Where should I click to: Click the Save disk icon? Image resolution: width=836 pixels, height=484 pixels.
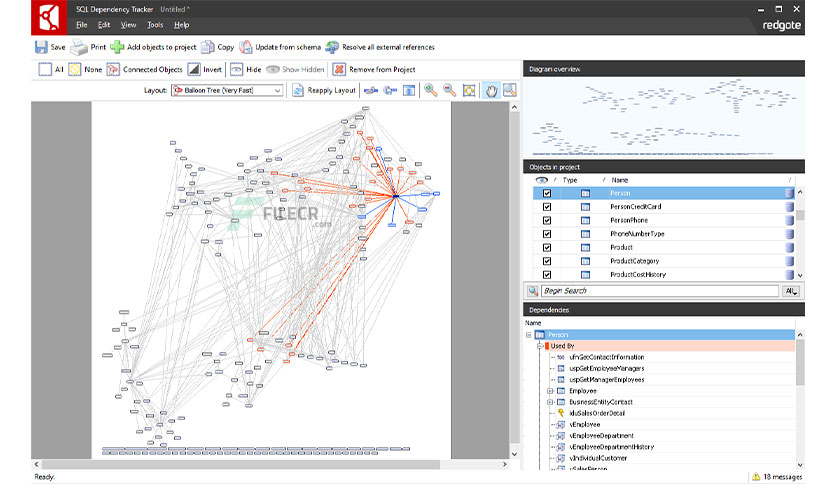coord(41,47)
